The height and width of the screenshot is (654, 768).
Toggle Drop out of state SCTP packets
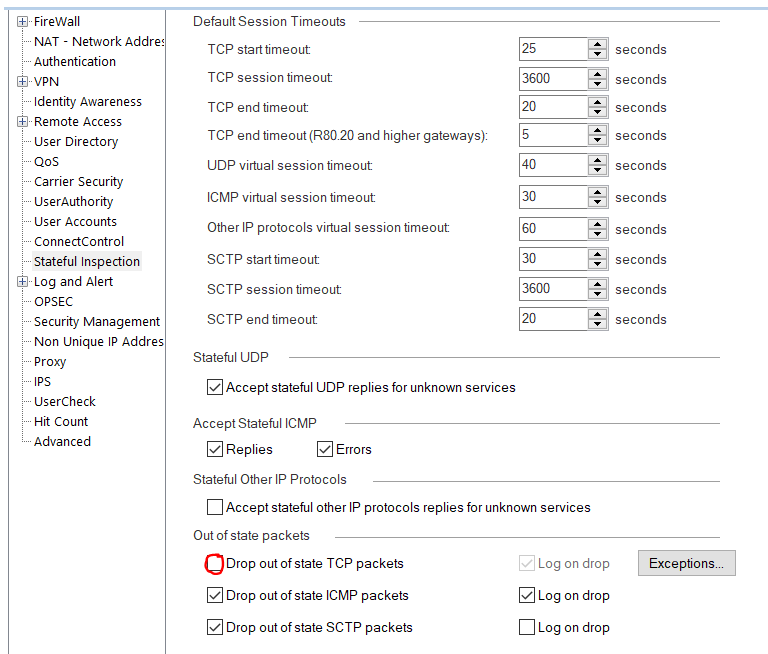pos(214,628)
